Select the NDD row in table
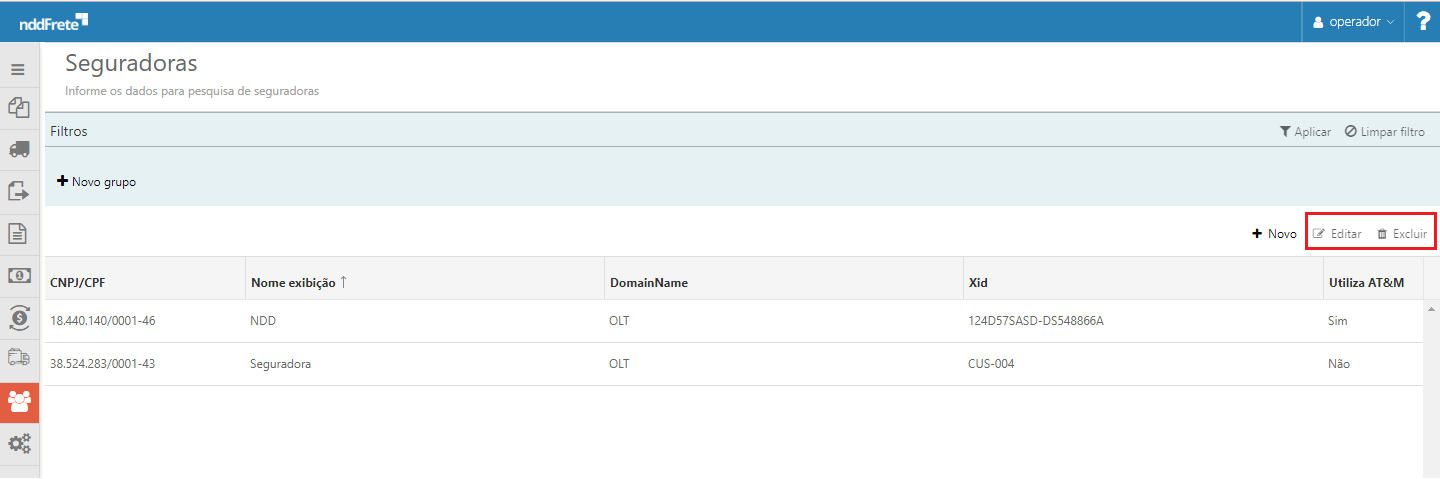Image resolution: width=1440 pixels, height=479 pixels. click(734, 321)
